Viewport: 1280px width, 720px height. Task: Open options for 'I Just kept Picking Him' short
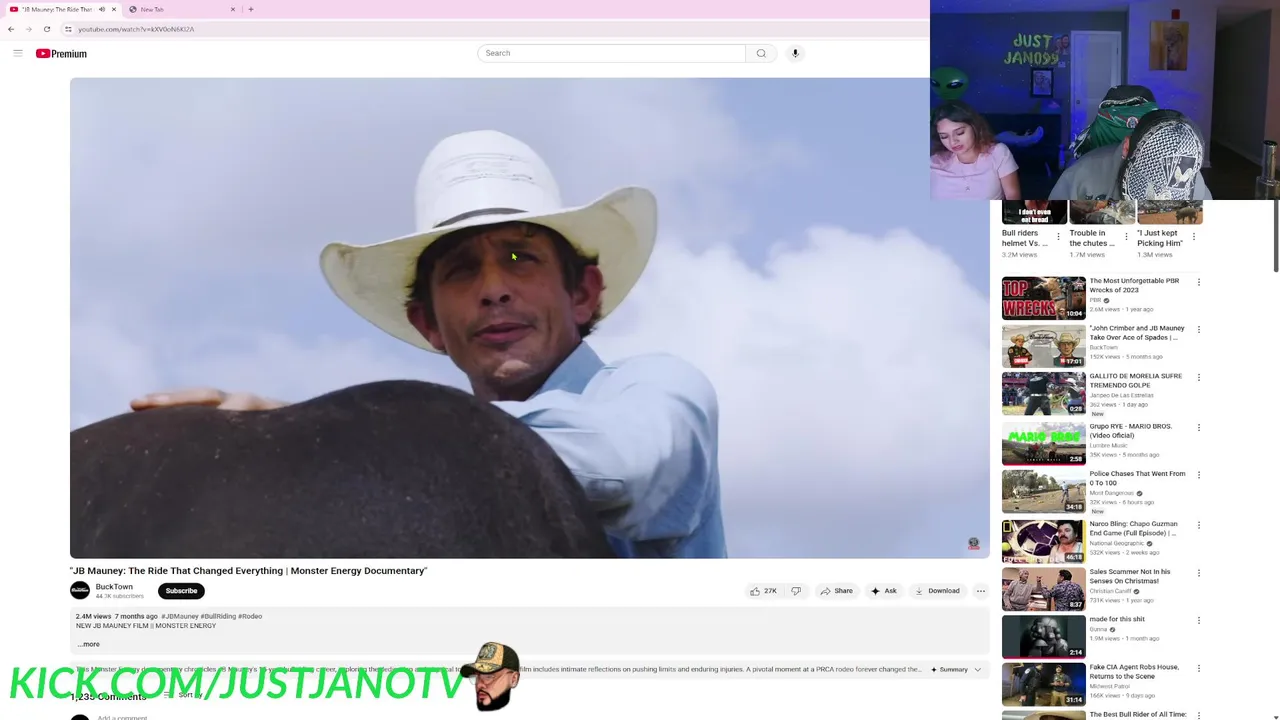1193,237
